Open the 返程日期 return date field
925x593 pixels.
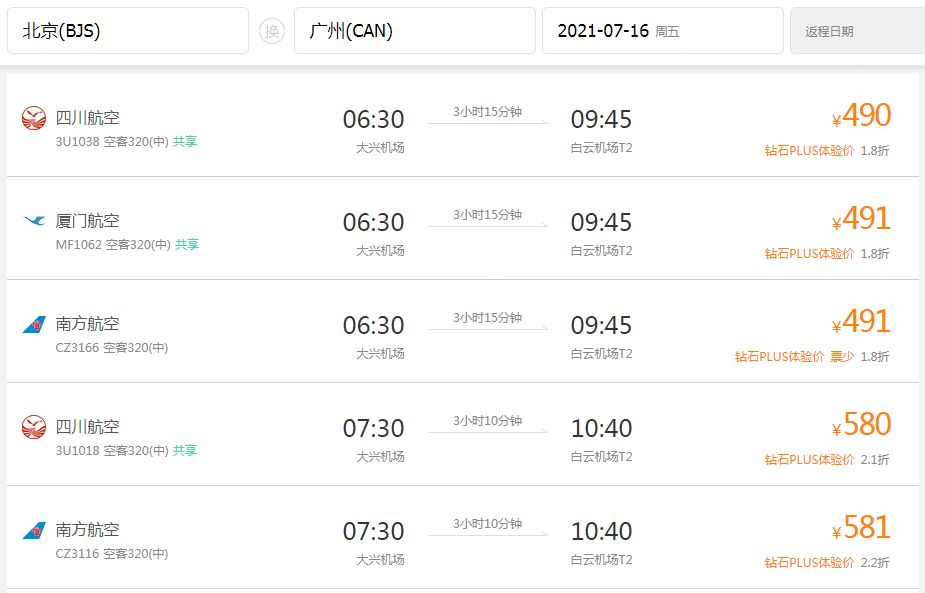[858, 31]
